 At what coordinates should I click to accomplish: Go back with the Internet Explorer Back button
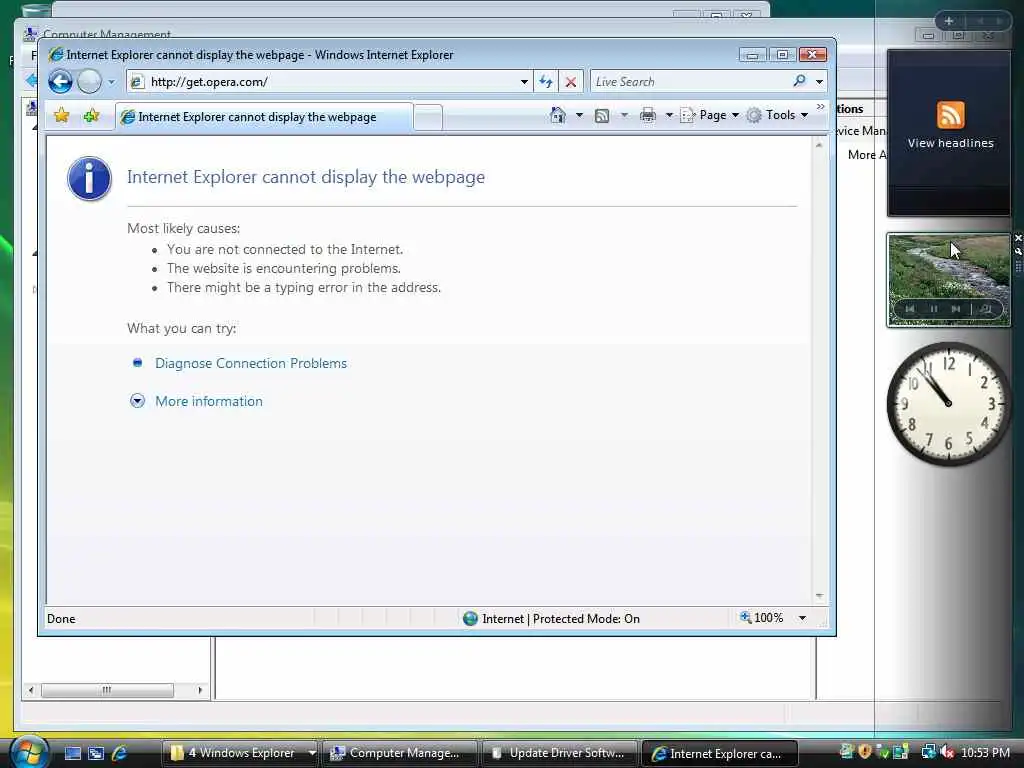tap(60, 82)
